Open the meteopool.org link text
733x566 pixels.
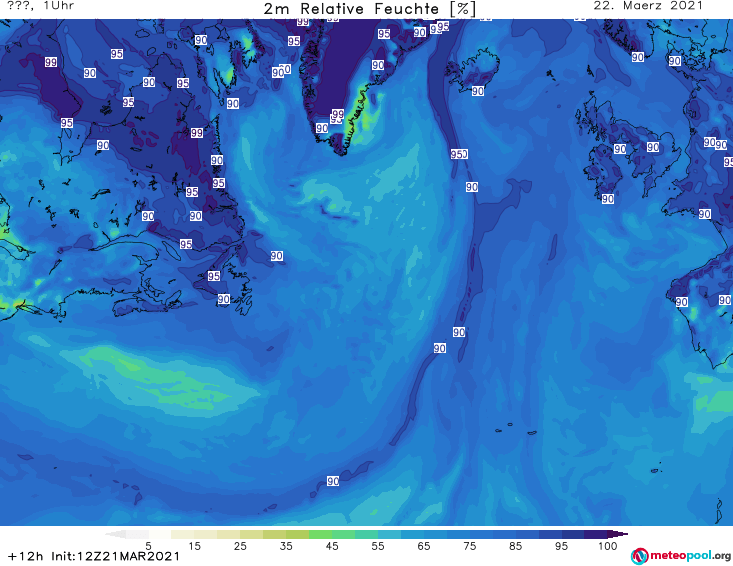(x=690, y=556)
